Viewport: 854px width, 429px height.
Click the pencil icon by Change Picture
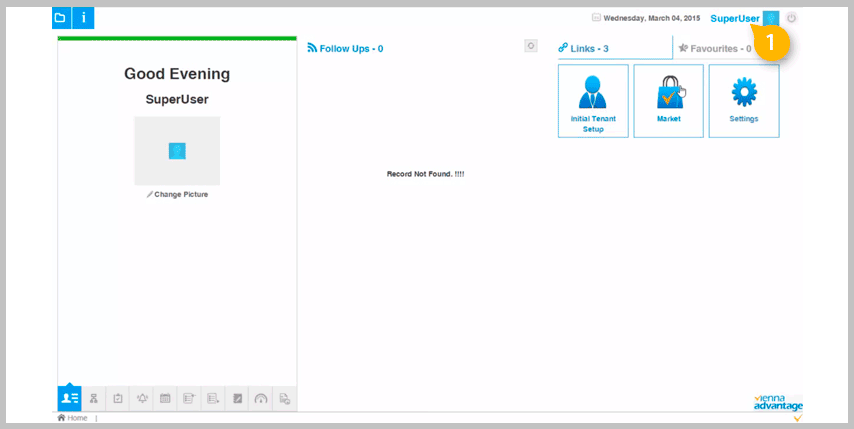point(150,194)
